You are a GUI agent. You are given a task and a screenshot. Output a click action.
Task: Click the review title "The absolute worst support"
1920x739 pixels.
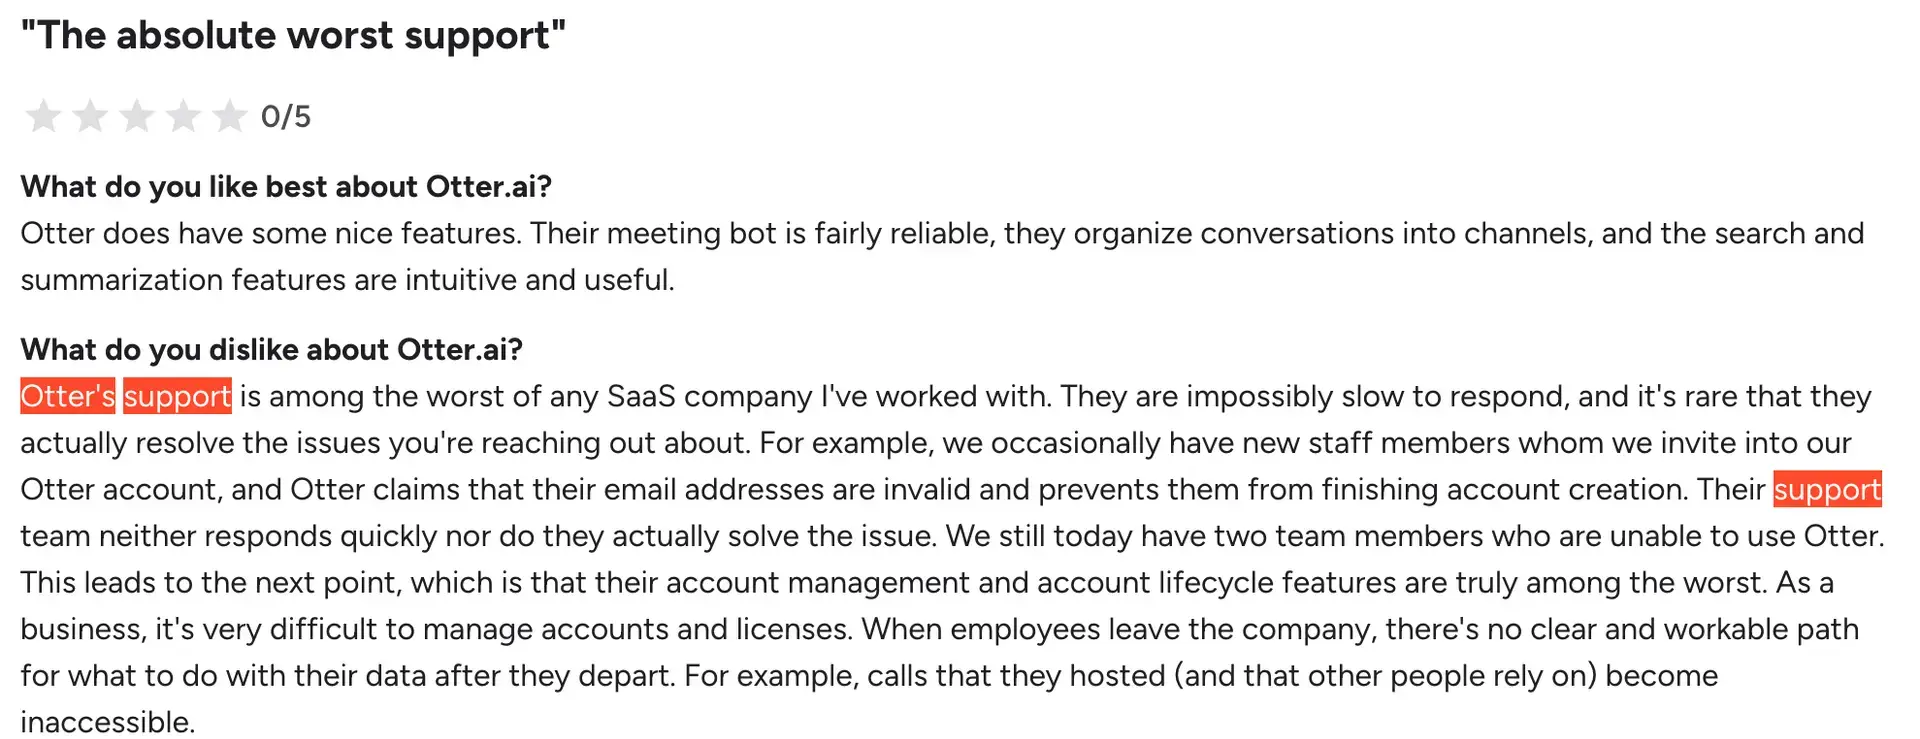click(x=293, y=36)
